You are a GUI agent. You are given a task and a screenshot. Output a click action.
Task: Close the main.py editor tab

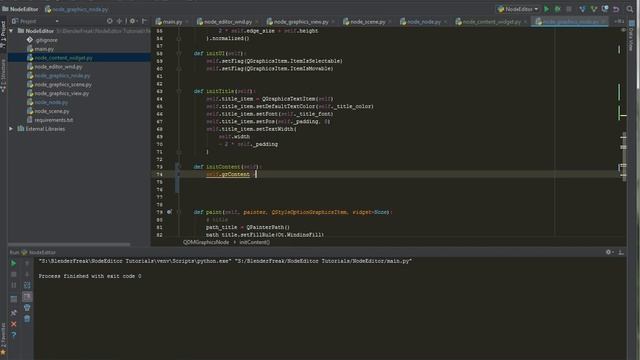(187, 22)
